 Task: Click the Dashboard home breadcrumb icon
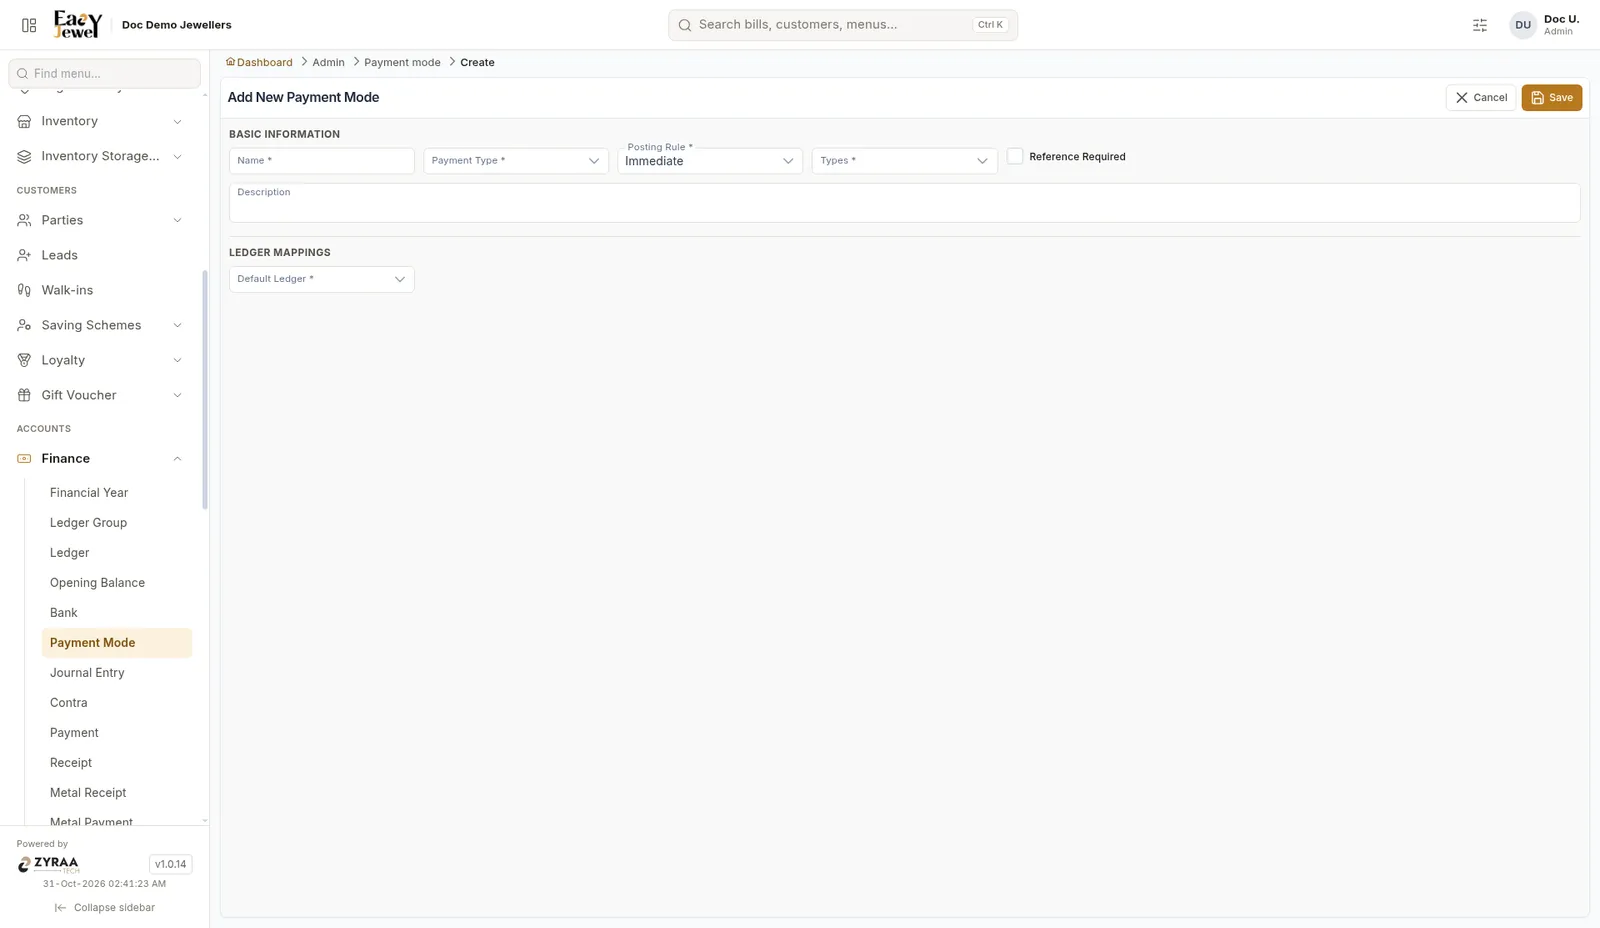coord(230,62)
